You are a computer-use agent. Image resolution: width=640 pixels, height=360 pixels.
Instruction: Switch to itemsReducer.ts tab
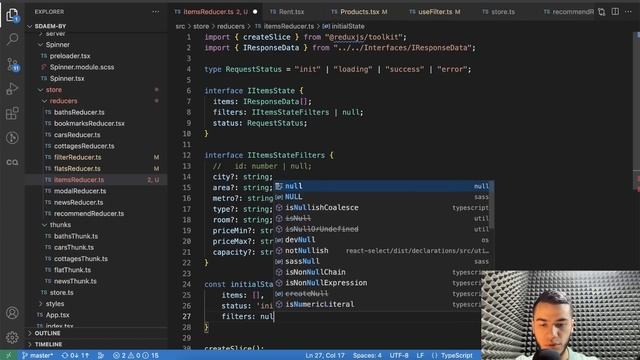tap(216, 12)
